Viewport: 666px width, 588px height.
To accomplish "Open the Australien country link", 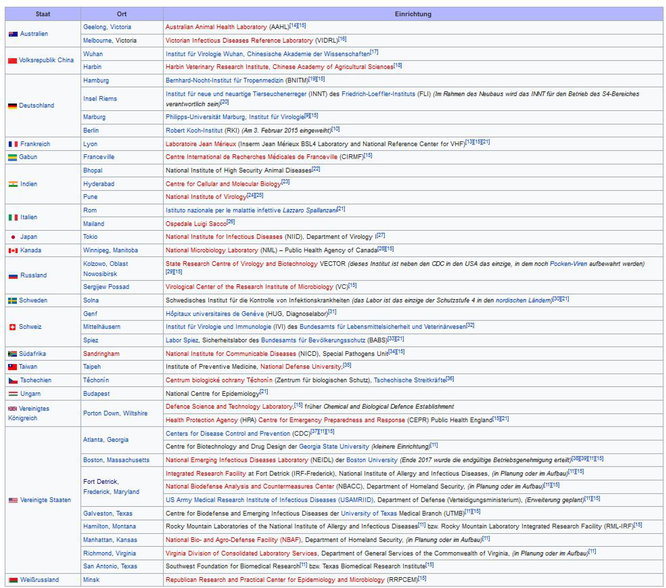I will point(34,34).
